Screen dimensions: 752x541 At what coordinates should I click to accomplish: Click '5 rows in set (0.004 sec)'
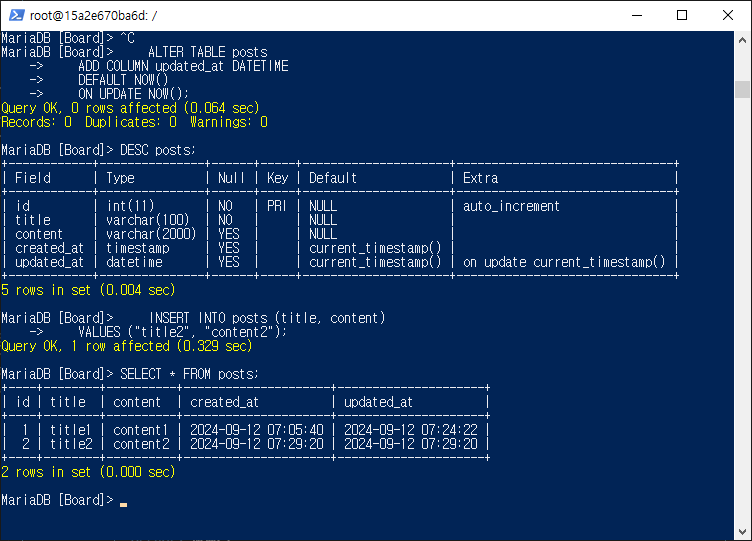coord(88,290)
